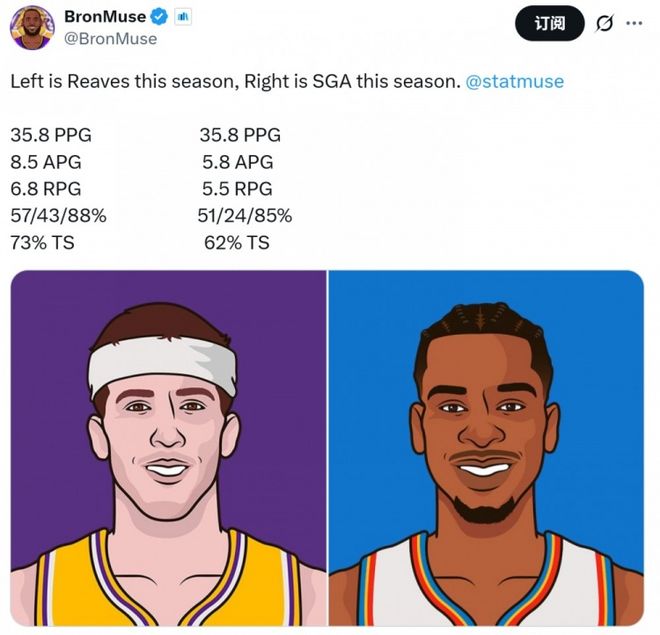Click the 5.8 APG stat line
The width and height of the screenshot is (660, 635).
[236, 162]
